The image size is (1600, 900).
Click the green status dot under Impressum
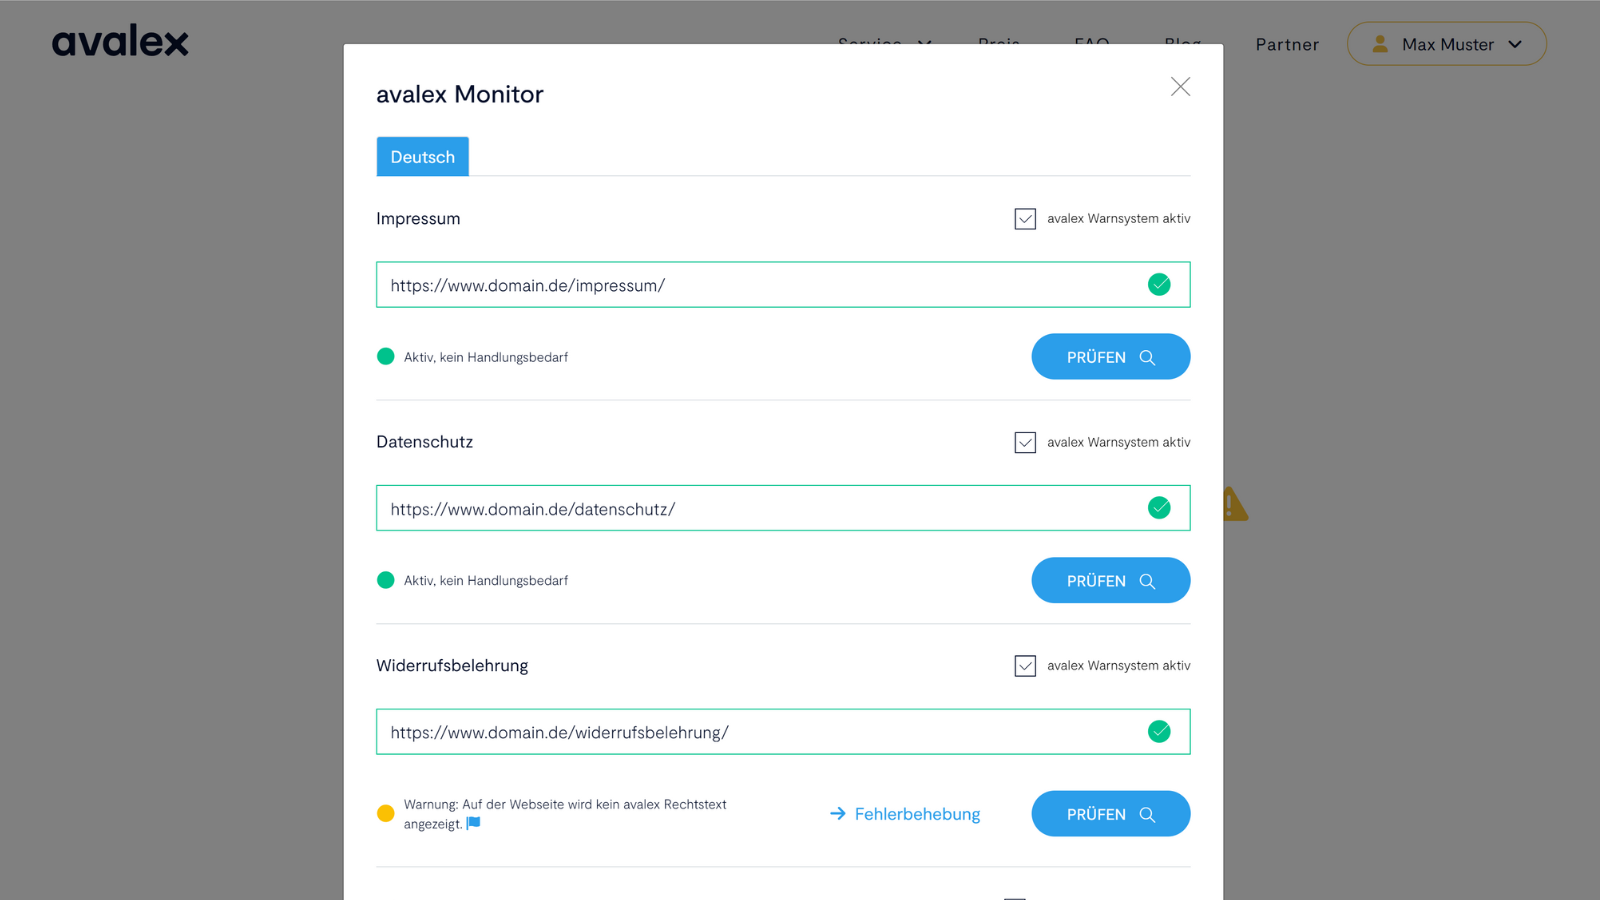pos(385,356)
